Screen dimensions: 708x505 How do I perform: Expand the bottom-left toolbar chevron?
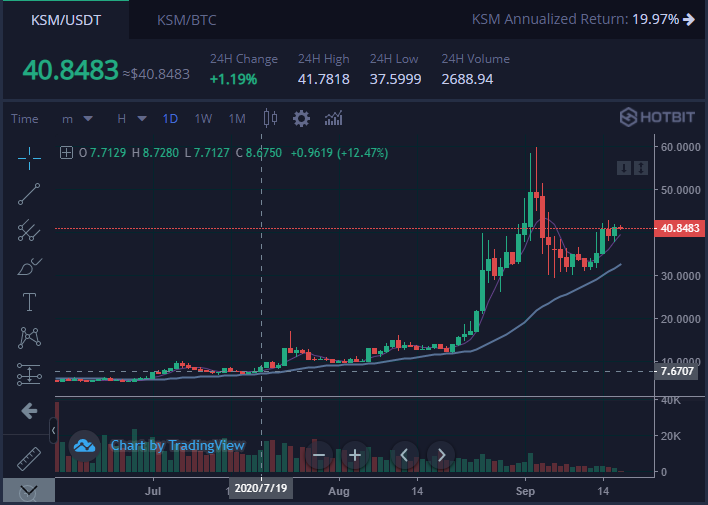point(29,490)
